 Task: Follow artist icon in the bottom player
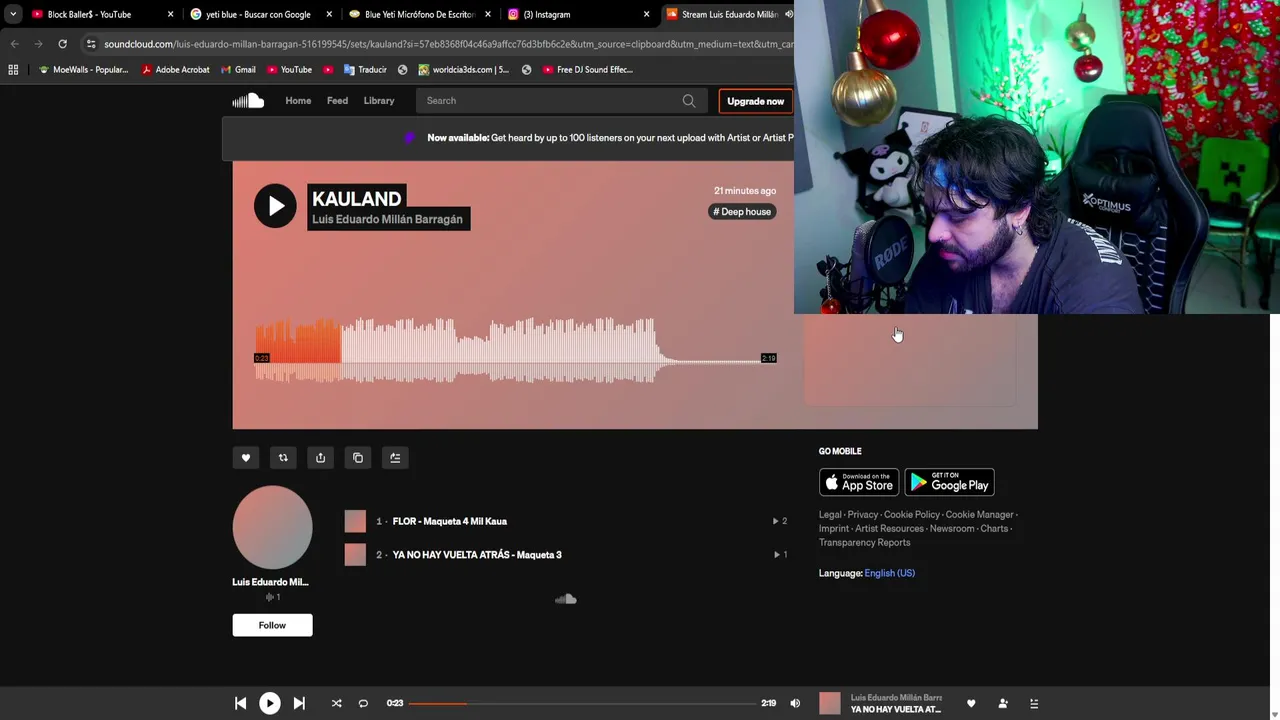[1003, 703]
